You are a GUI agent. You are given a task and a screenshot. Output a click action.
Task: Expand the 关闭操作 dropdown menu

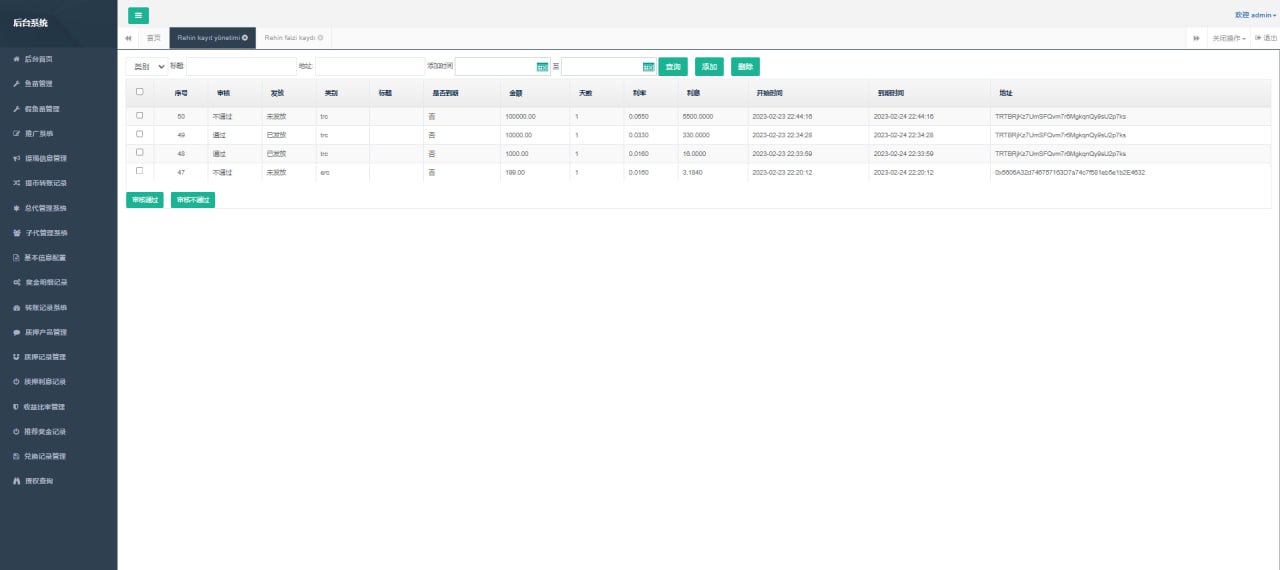1229,38
